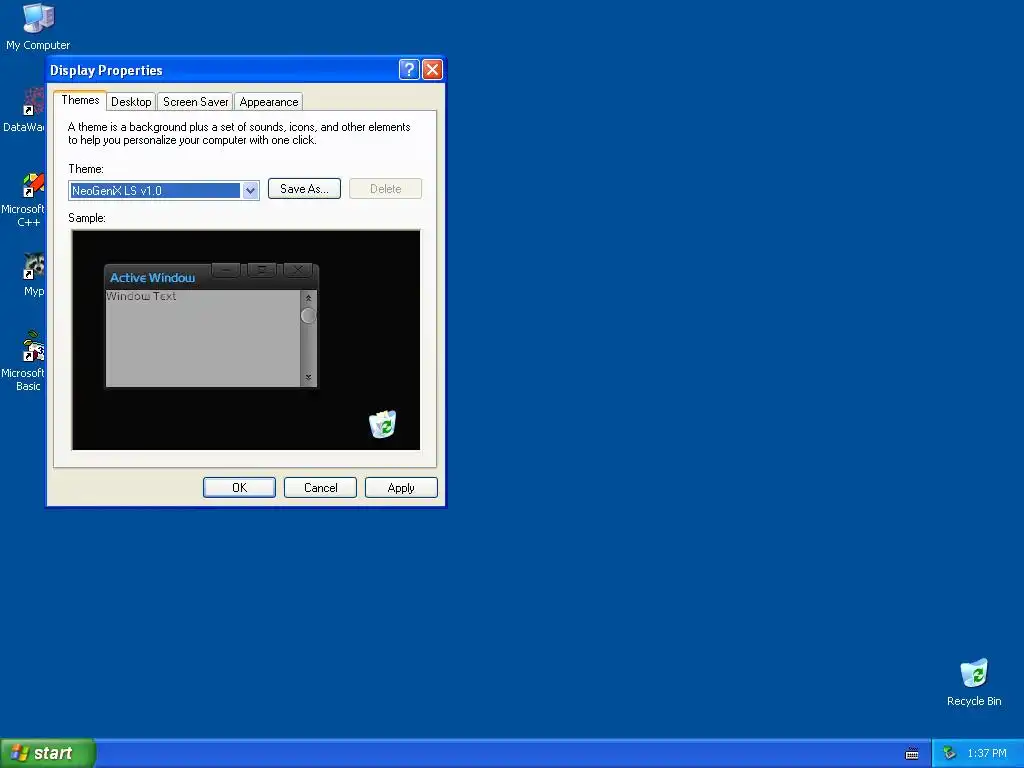The height and width of the screenshot is (768, 1024).
Task: Click the Recycle Bin in the theme sample
Action: 383,424
